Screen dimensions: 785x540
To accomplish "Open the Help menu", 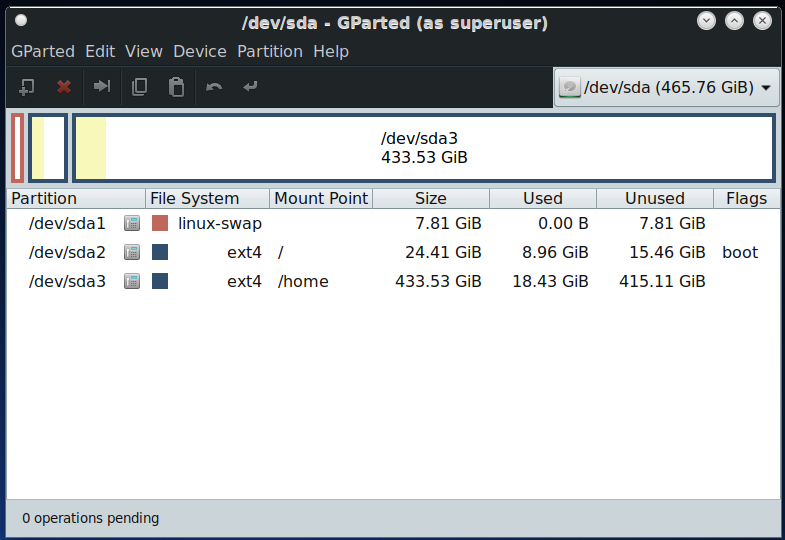I will pos(331,52).
